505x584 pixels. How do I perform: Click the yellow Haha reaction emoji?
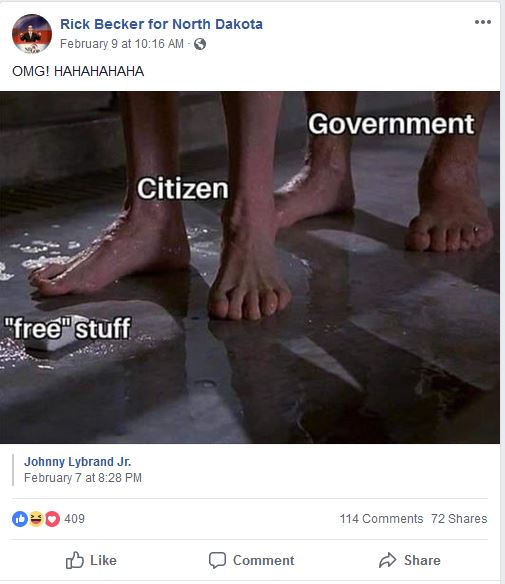(x=36, y=518)
